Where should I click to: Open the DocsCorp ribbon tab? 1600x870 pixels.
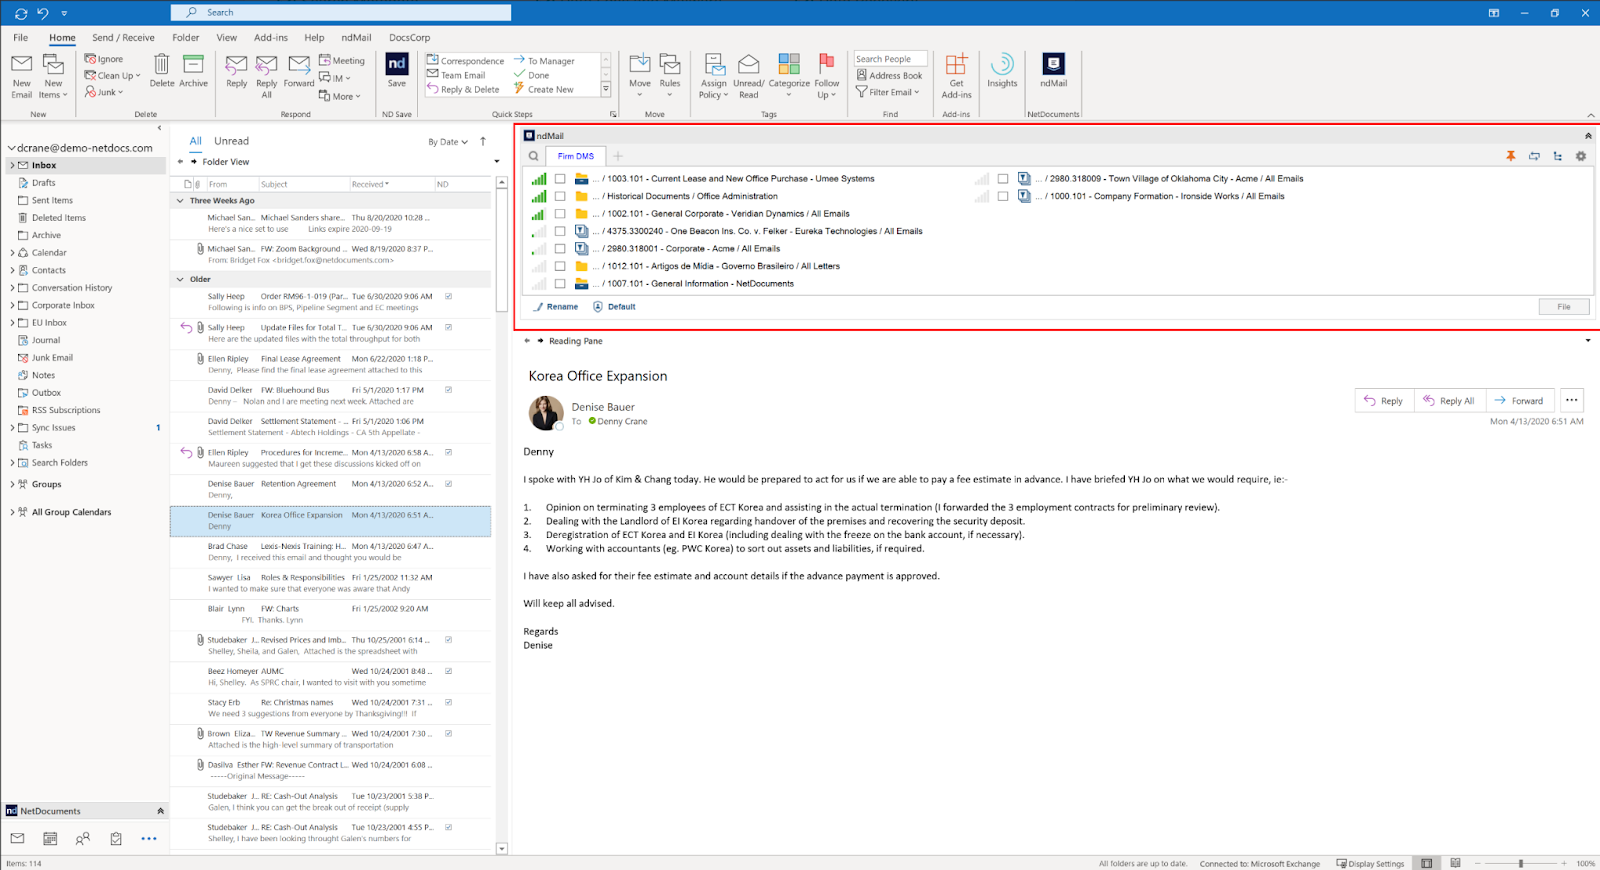tap(409, 38)
